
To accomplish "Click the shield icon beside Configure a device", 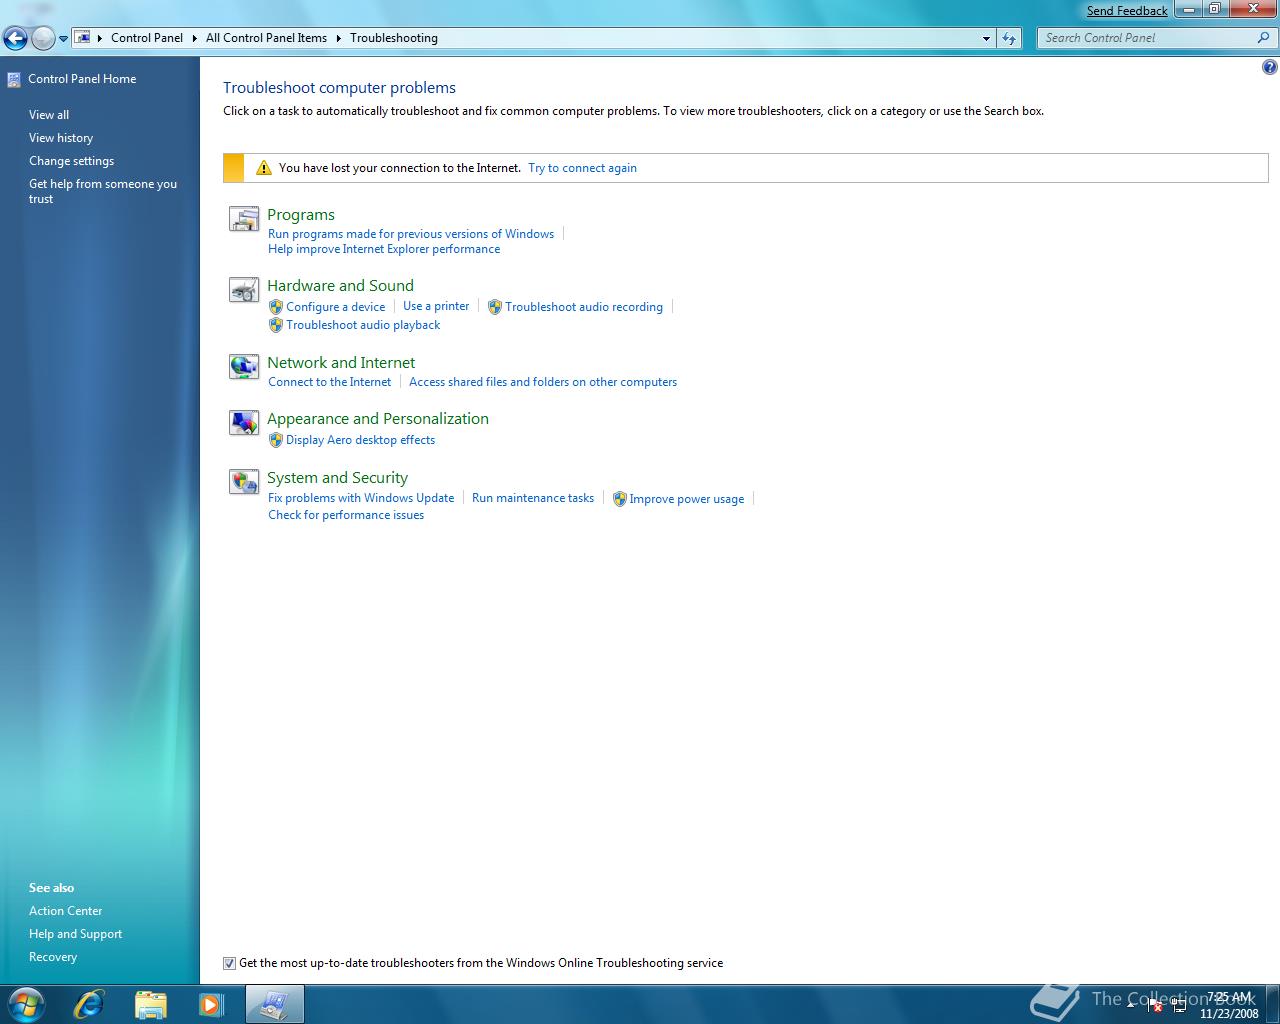I will (276, 307).
